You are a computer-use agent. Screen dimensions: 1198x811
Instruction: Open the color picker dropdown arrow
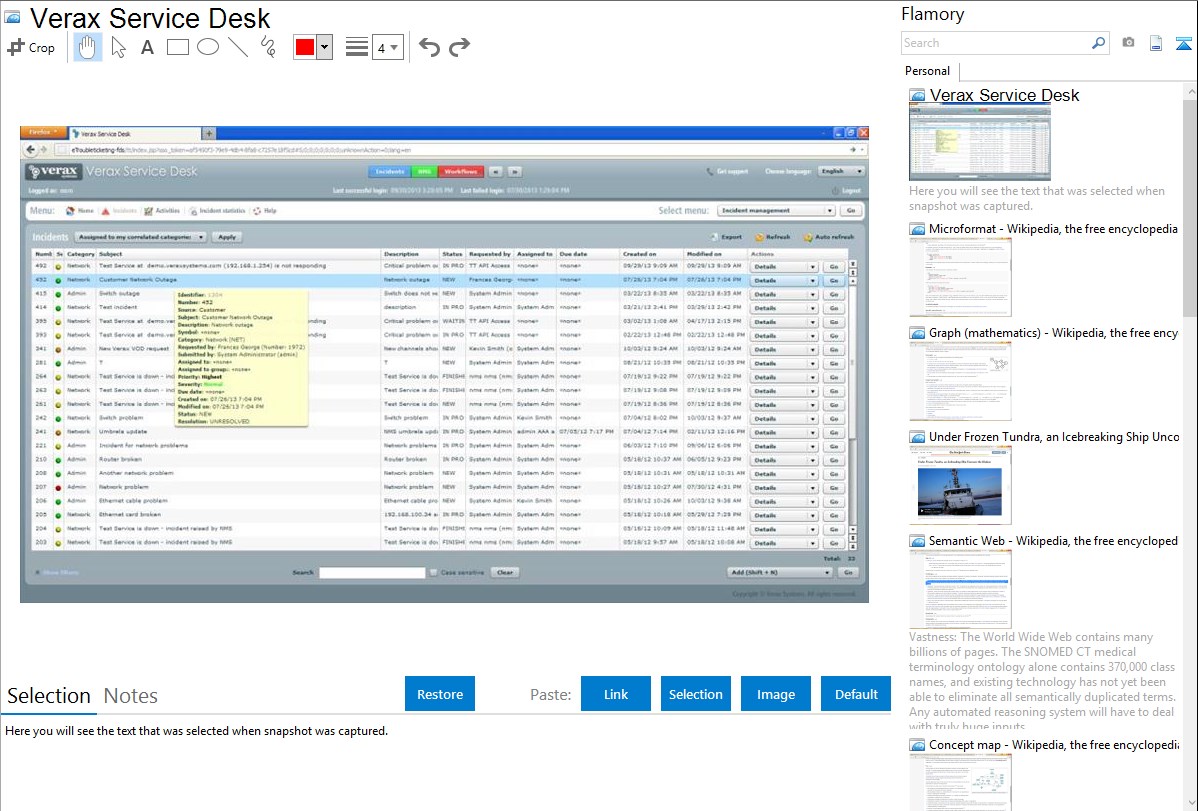324,47
